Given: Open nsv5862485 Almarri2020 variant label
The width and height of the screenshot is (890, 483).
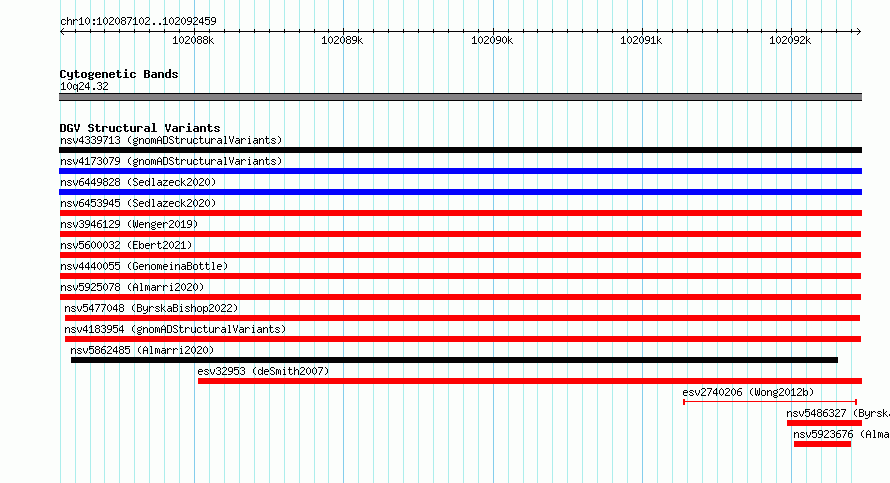Looking at the screenshot, I should (x=142, y=350).
